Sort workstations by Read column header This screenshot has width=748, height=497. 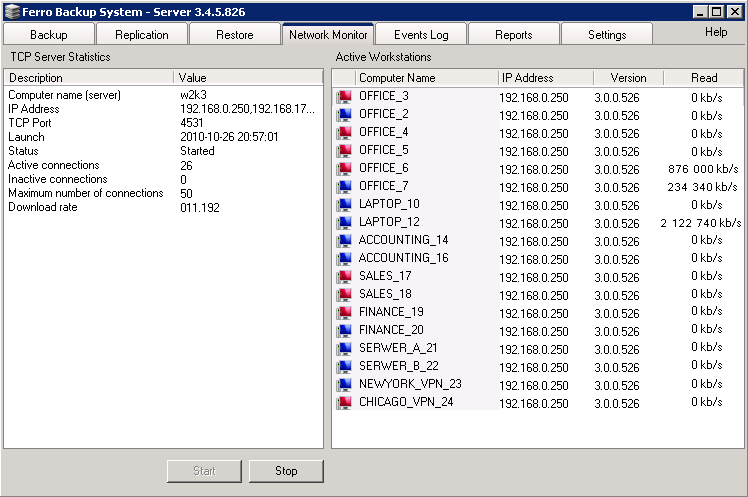[704, 78]
